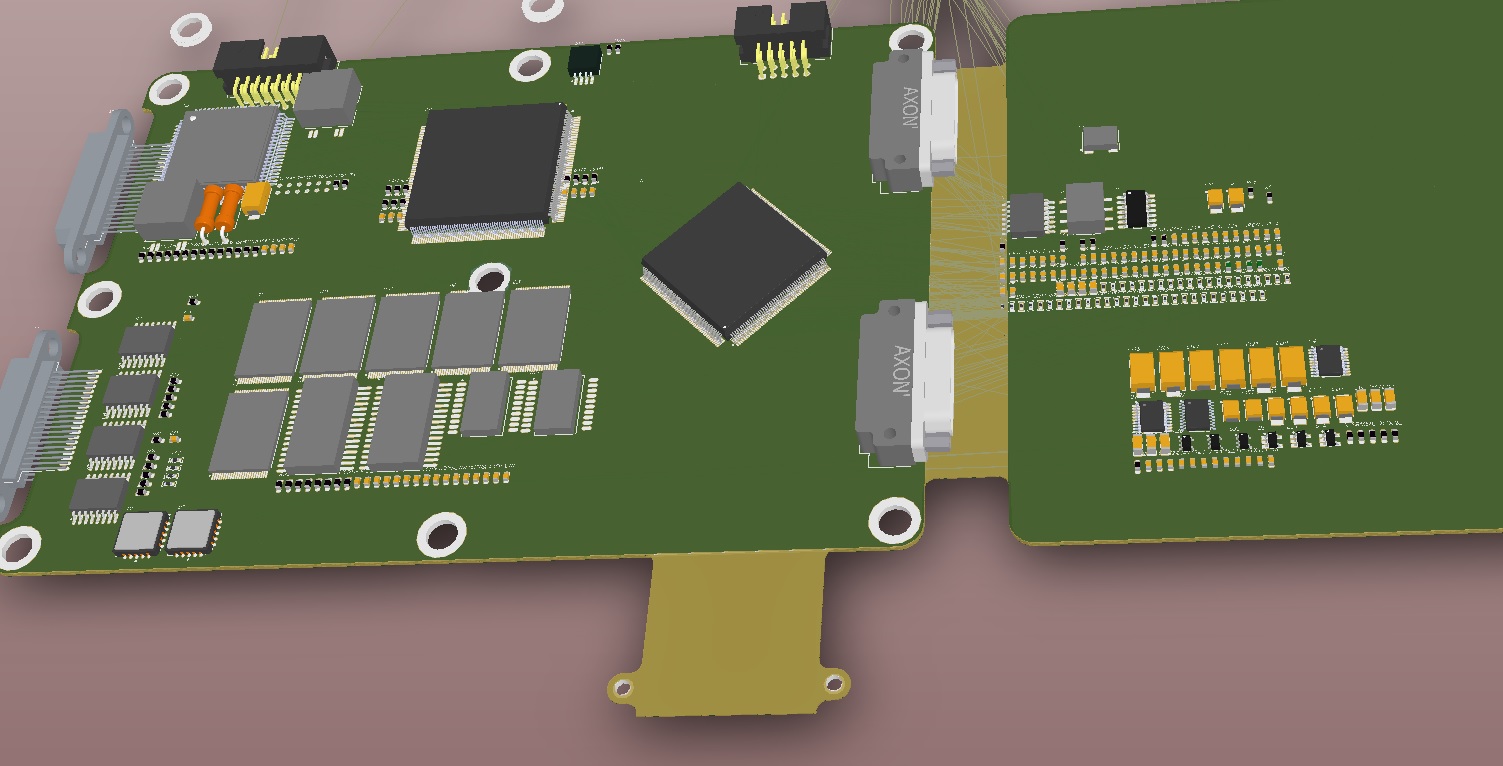The image size is (1503, 766).
Task: Click the upper AXON connector
Action: click(912, 122)
